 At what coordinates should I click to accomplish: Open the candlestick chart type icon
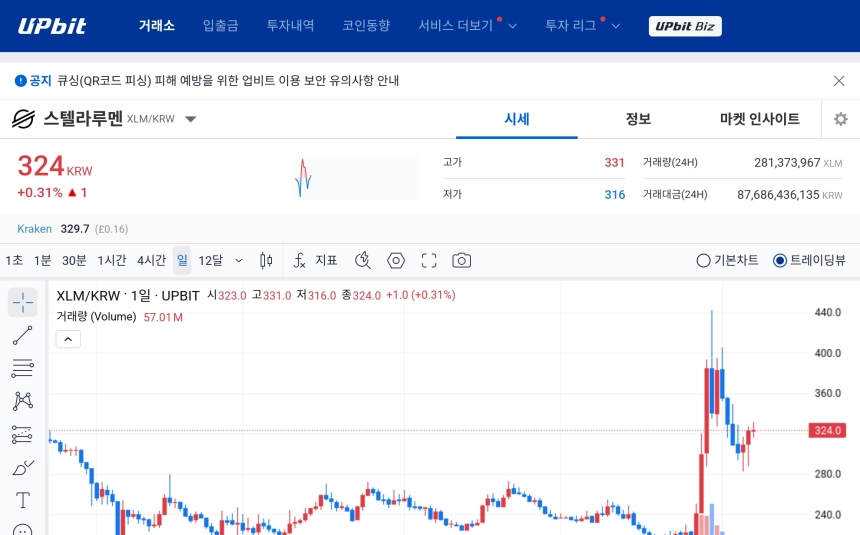[x=266, y=261]
